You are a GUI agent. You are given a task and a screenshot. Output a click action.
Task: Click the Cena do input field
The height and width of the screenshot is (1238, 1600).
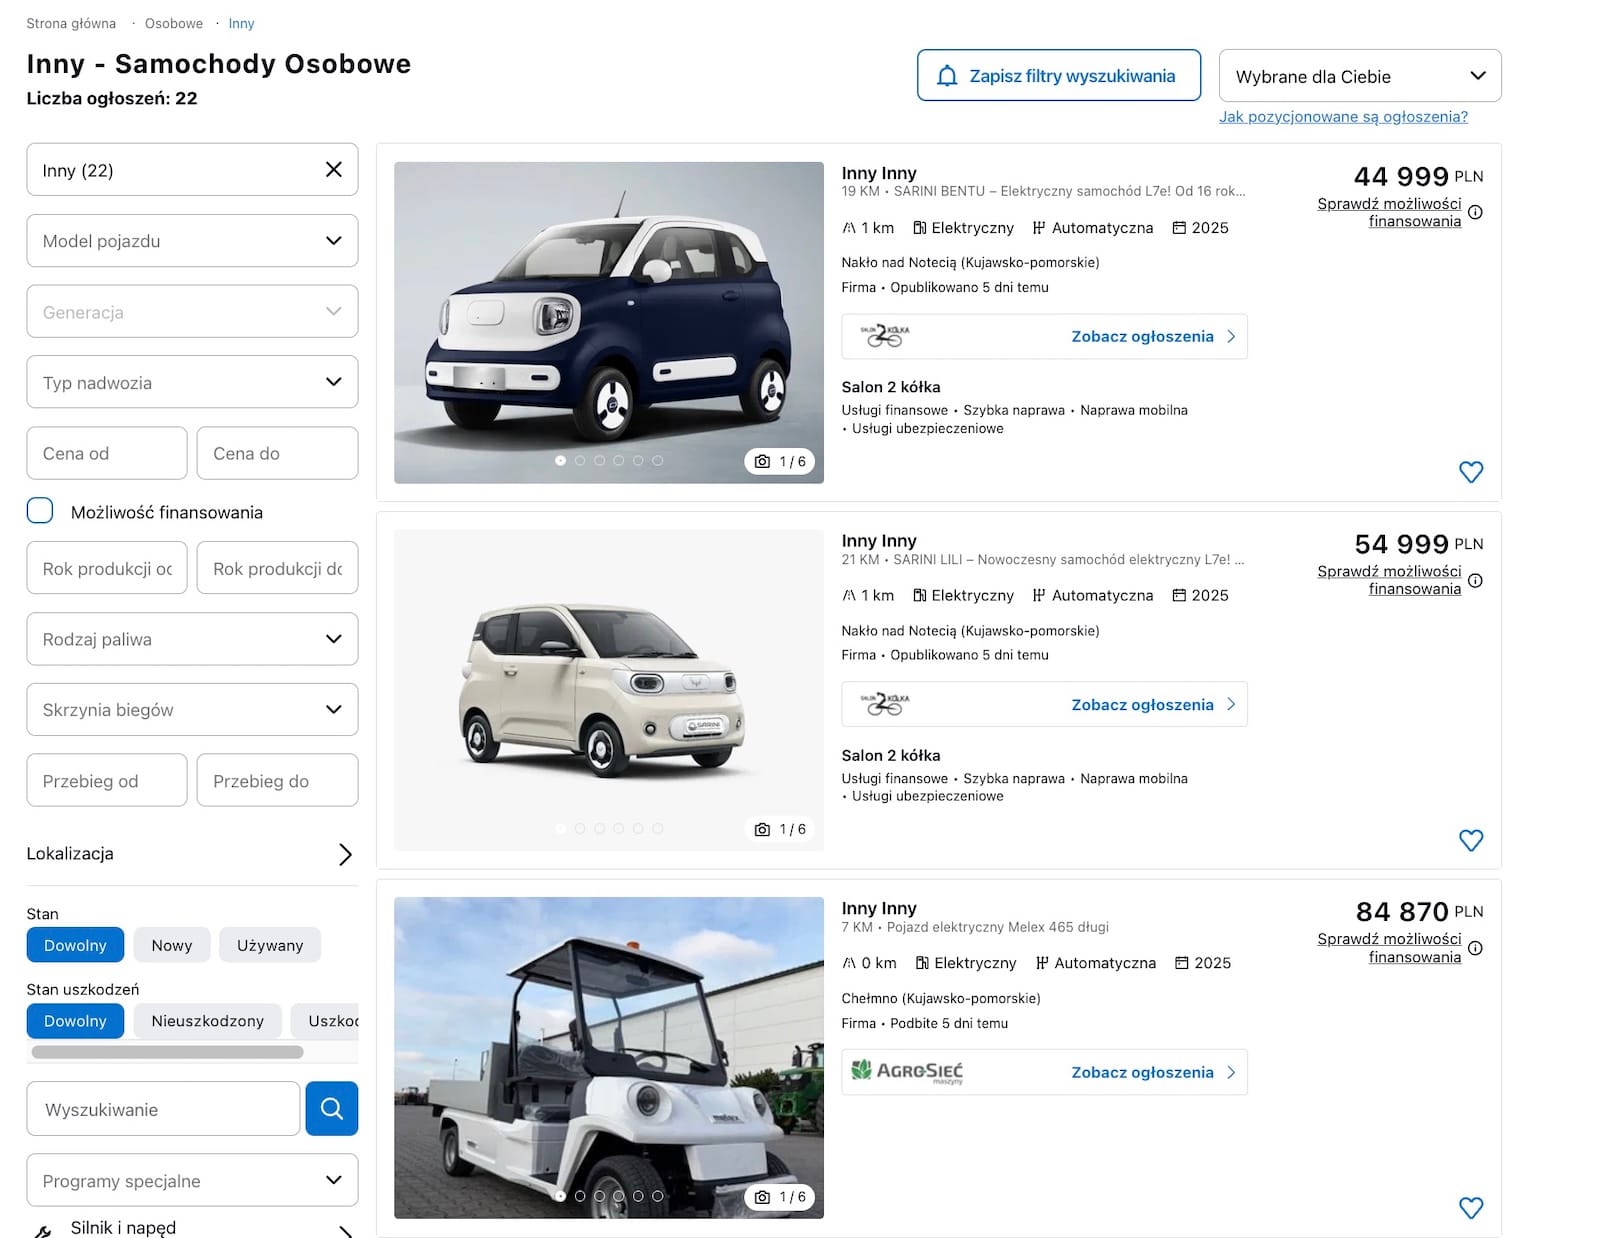pyautogui.click(x=277, y=453)
